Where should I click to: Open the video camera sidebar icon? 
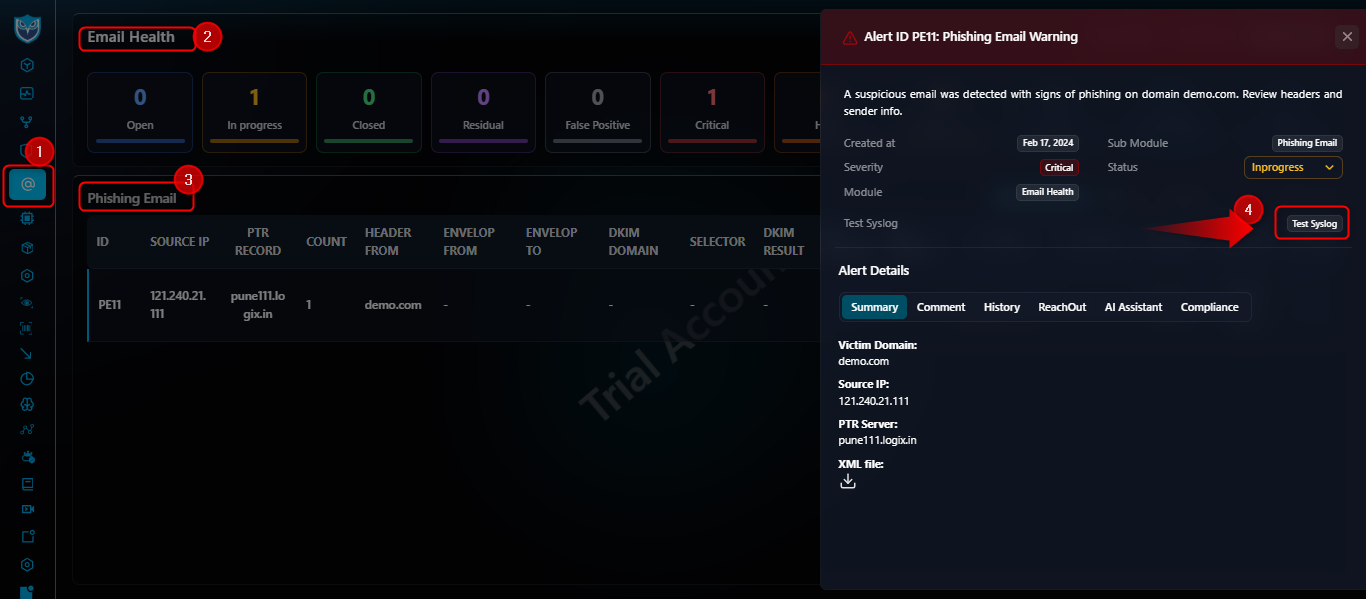pyautogui.click(x=28, y=509)
